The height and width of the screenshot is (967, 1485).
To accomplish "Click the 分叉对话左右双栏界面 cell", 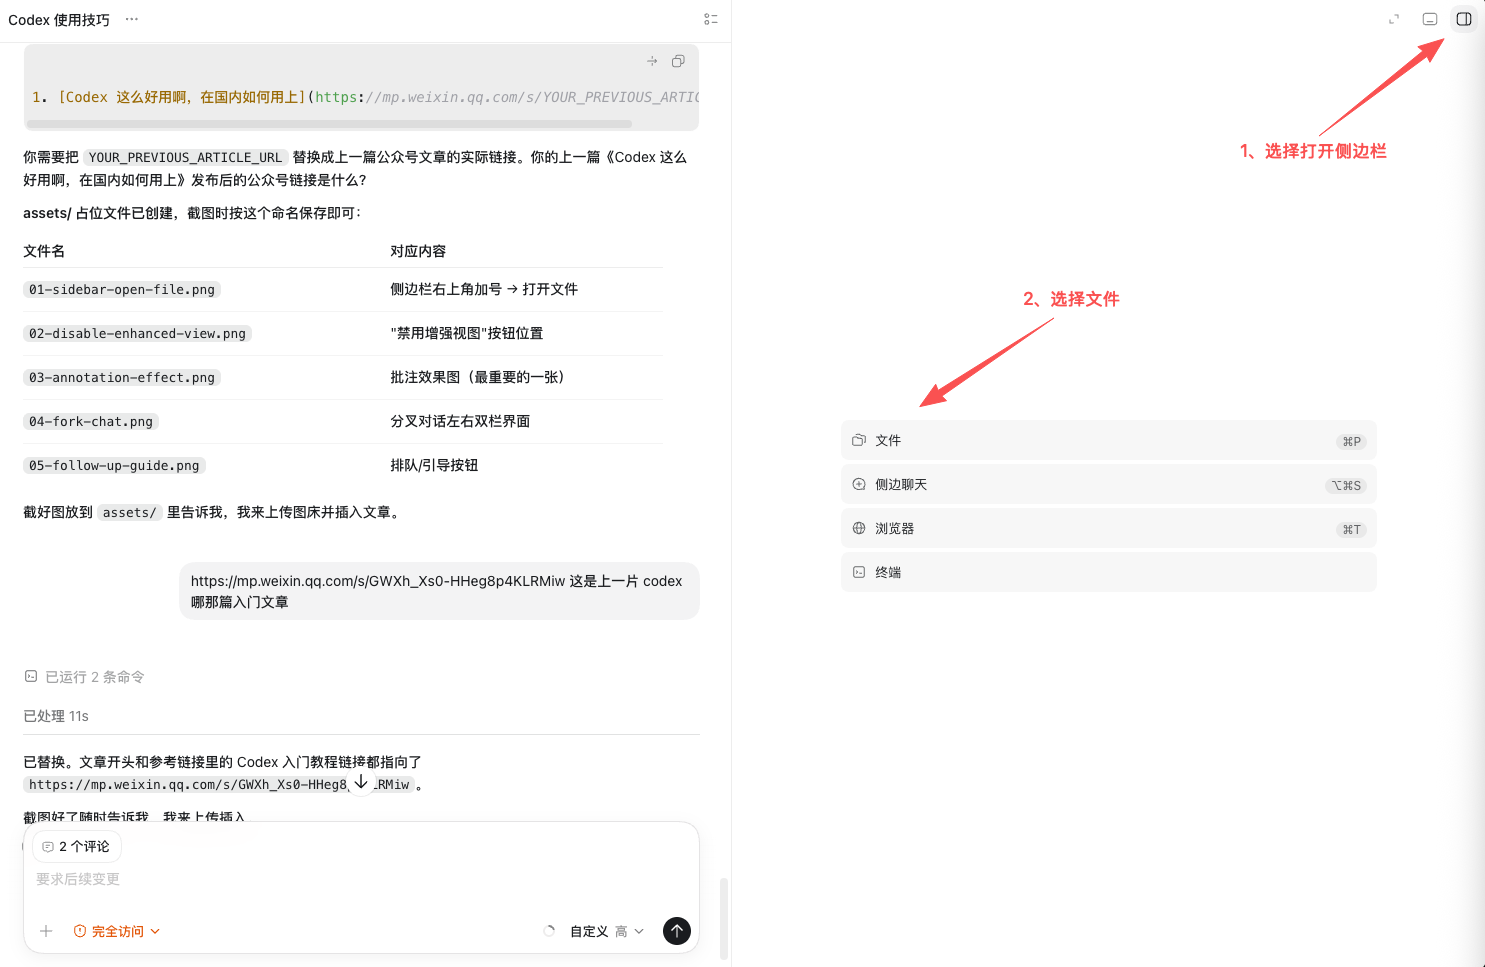I will [x=460, y=421].
